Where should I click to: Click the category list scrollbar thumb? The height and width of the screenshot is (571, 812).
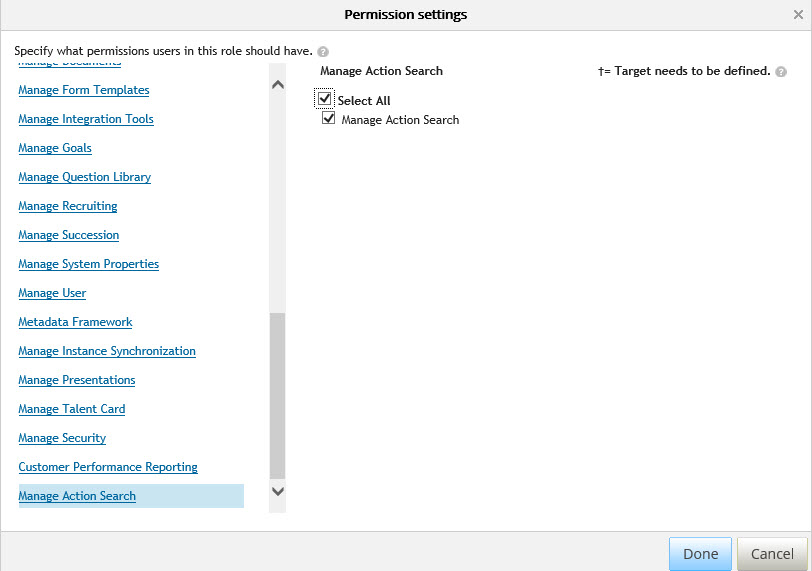278,396
